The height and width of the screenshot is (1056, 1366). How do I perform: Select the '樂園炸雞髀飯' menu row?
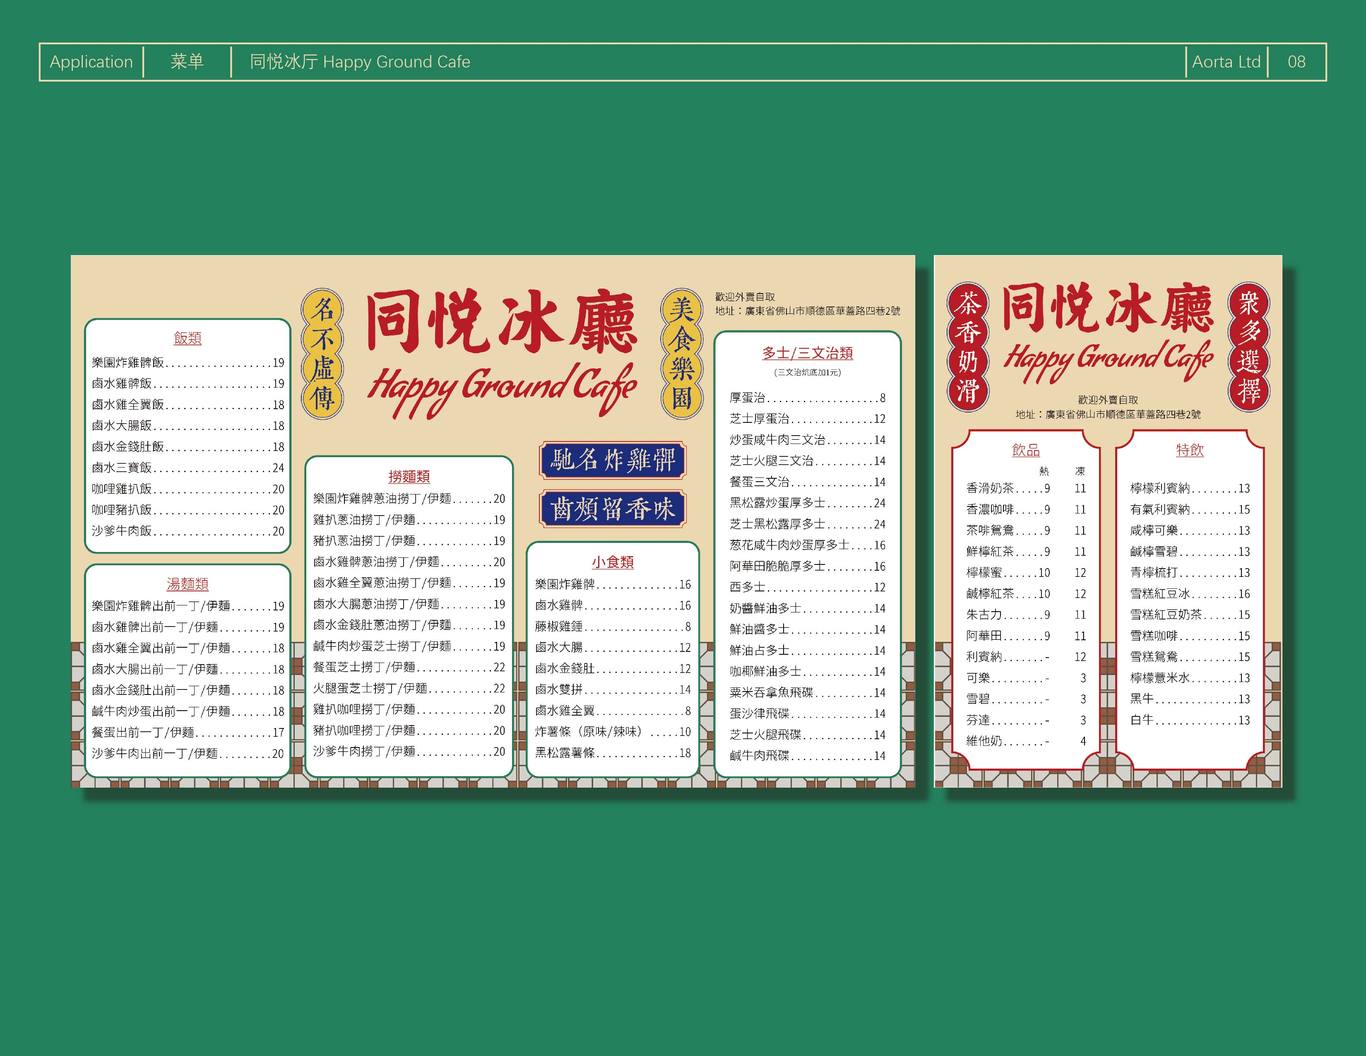(188, 363)
